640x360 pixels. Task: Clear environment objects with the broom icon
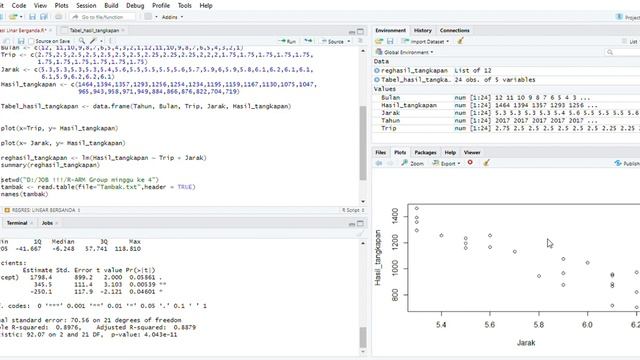(x=460, y=41)
